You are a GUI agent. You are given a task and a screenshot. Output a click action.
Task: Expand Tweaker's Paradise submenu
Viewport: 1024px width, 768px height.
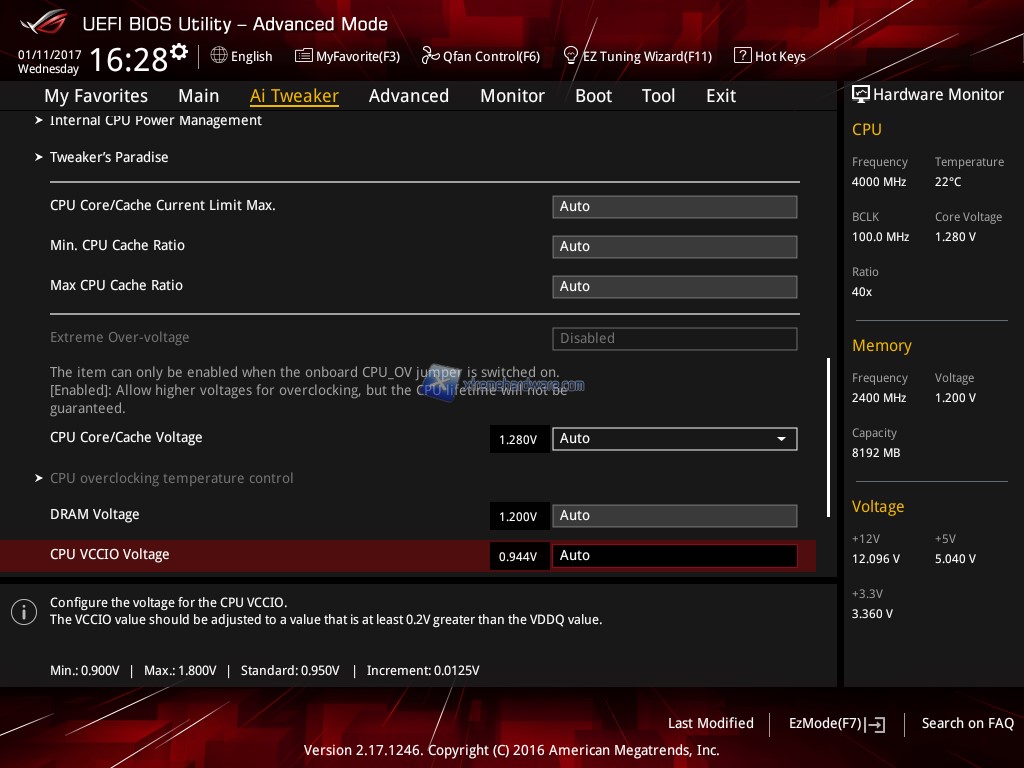pos(109,157)
